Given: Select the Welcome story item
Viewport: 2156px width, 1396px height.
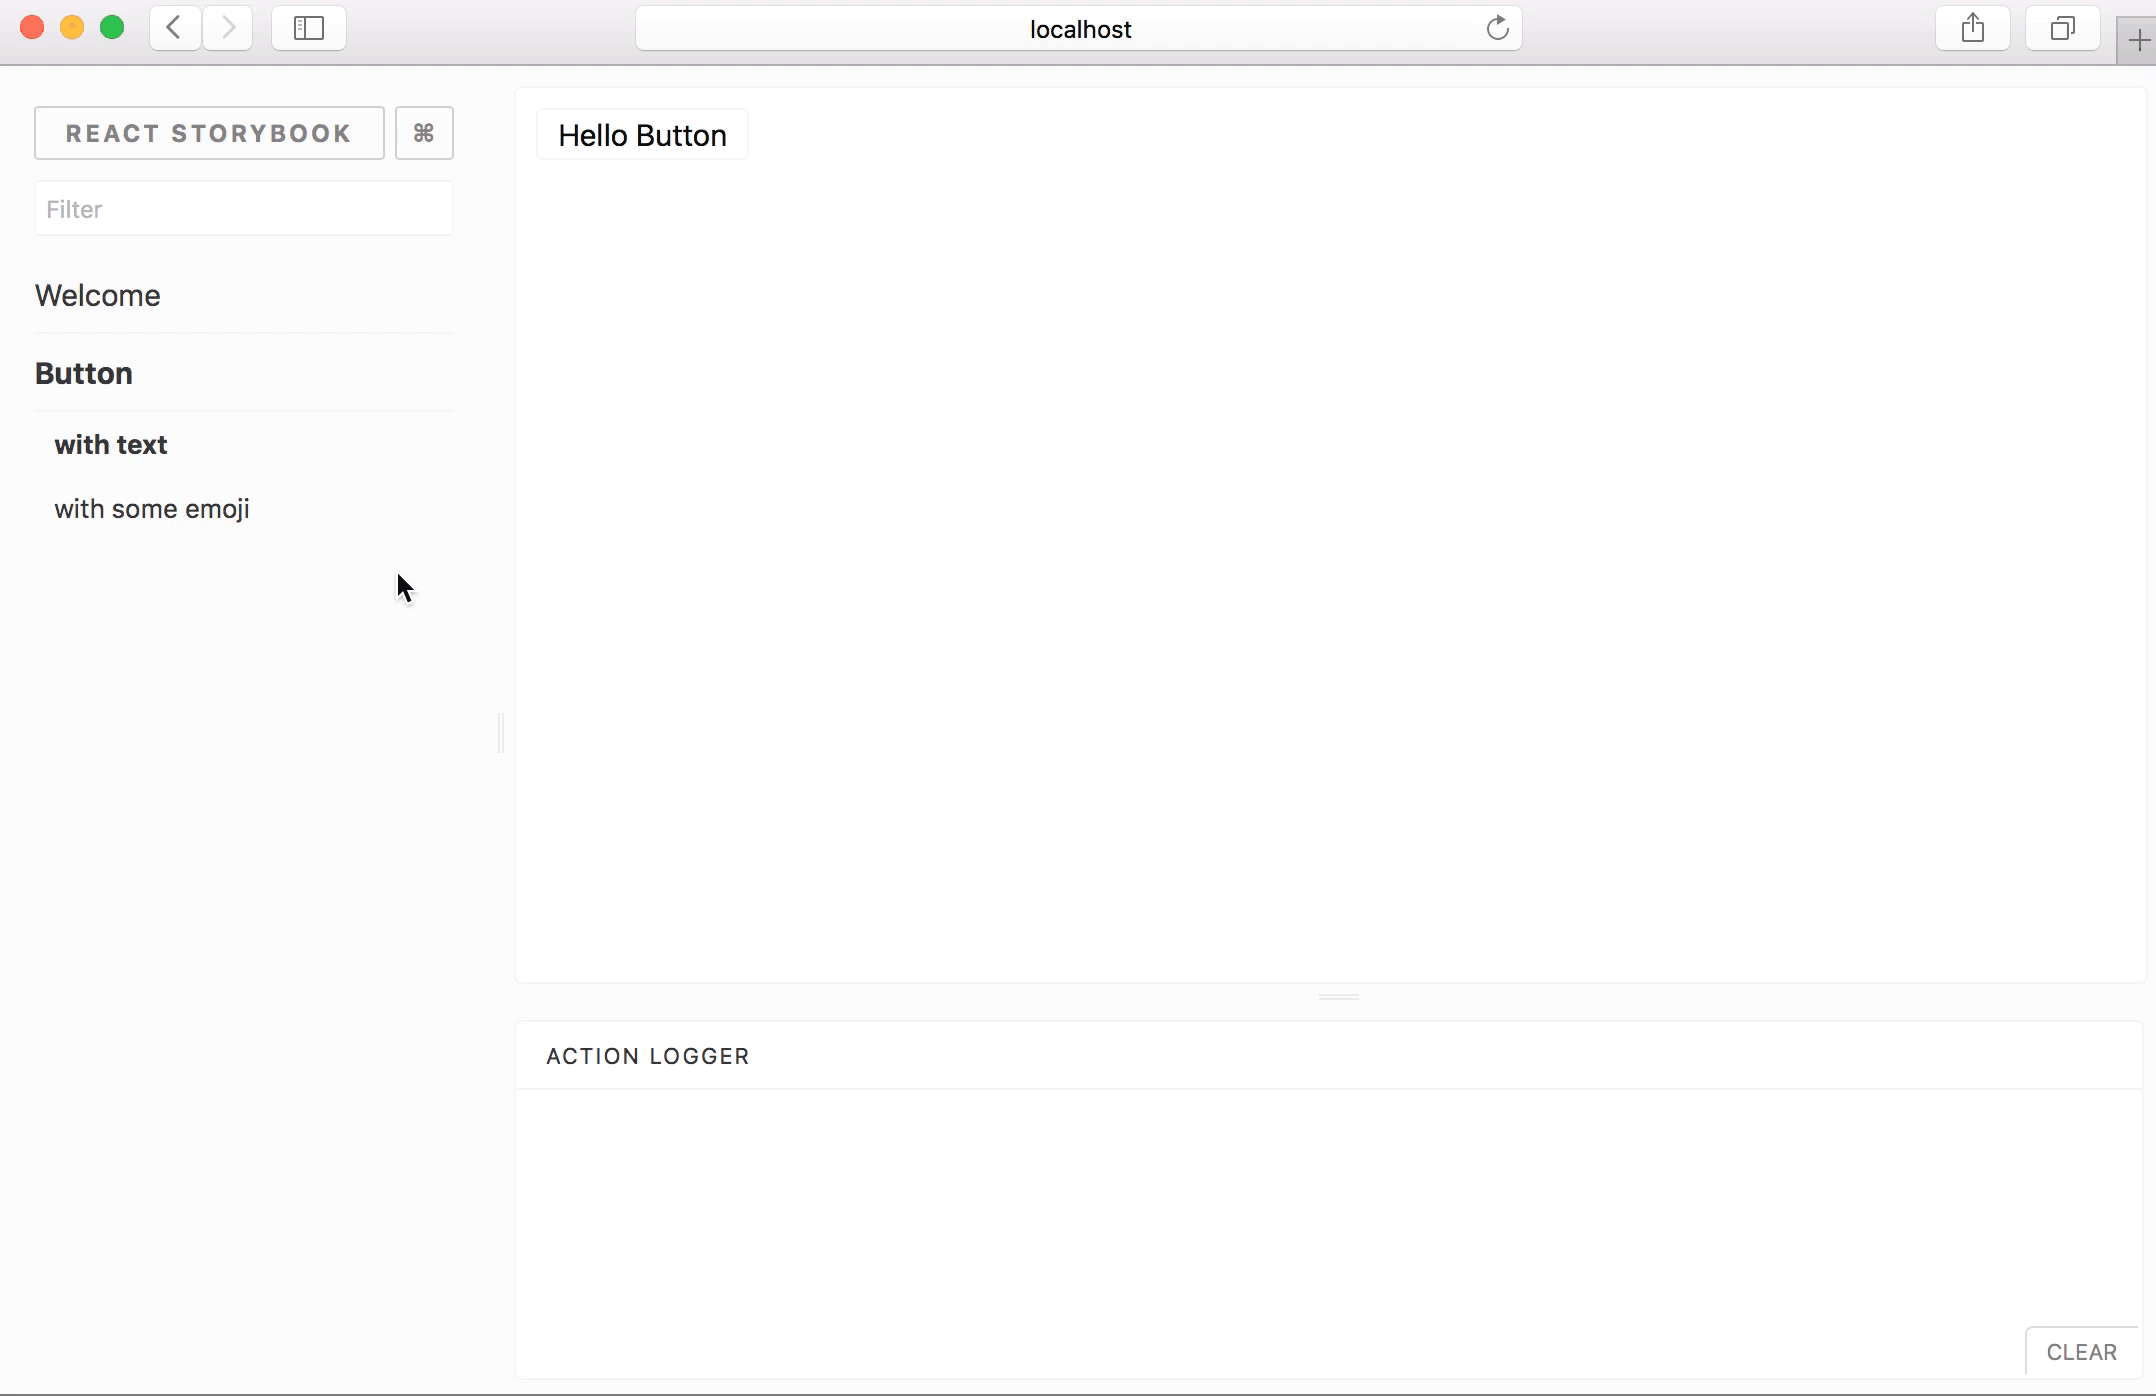Looking at the screenshot, I should click(97, 296).
